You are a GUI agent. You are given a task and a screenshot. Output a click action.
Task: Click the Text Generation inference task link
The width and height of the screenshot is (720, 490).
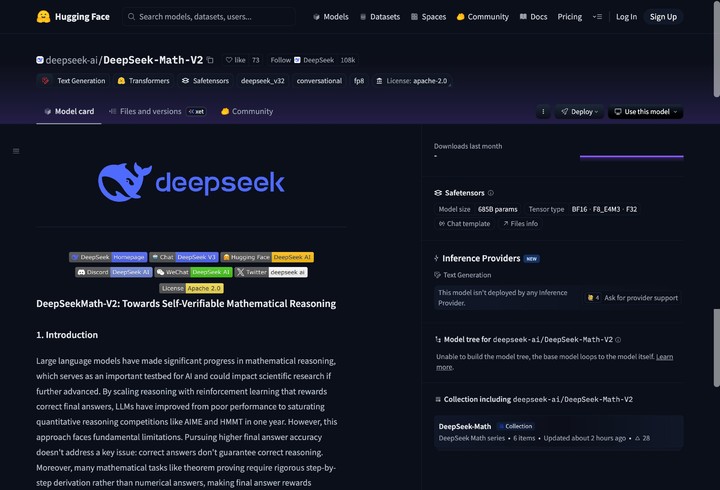point(462,275)
